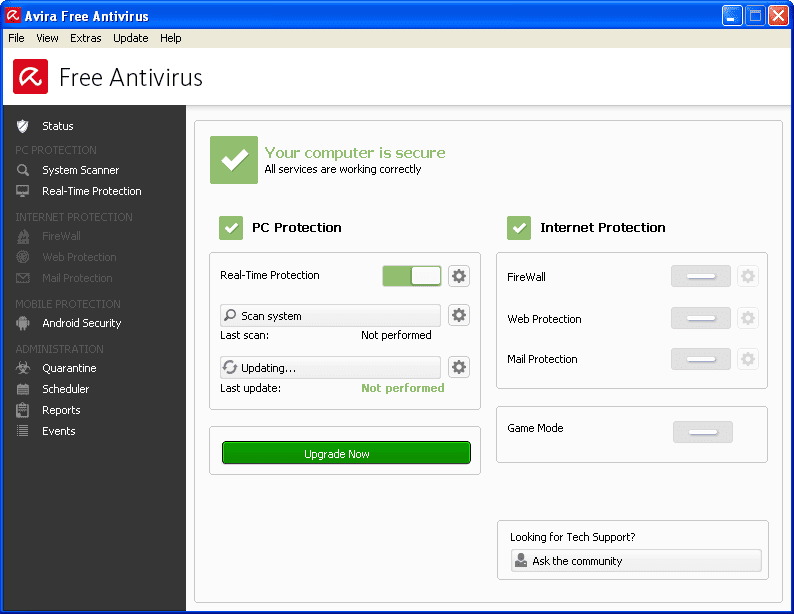Click the 'Last scan:' label

245,335
